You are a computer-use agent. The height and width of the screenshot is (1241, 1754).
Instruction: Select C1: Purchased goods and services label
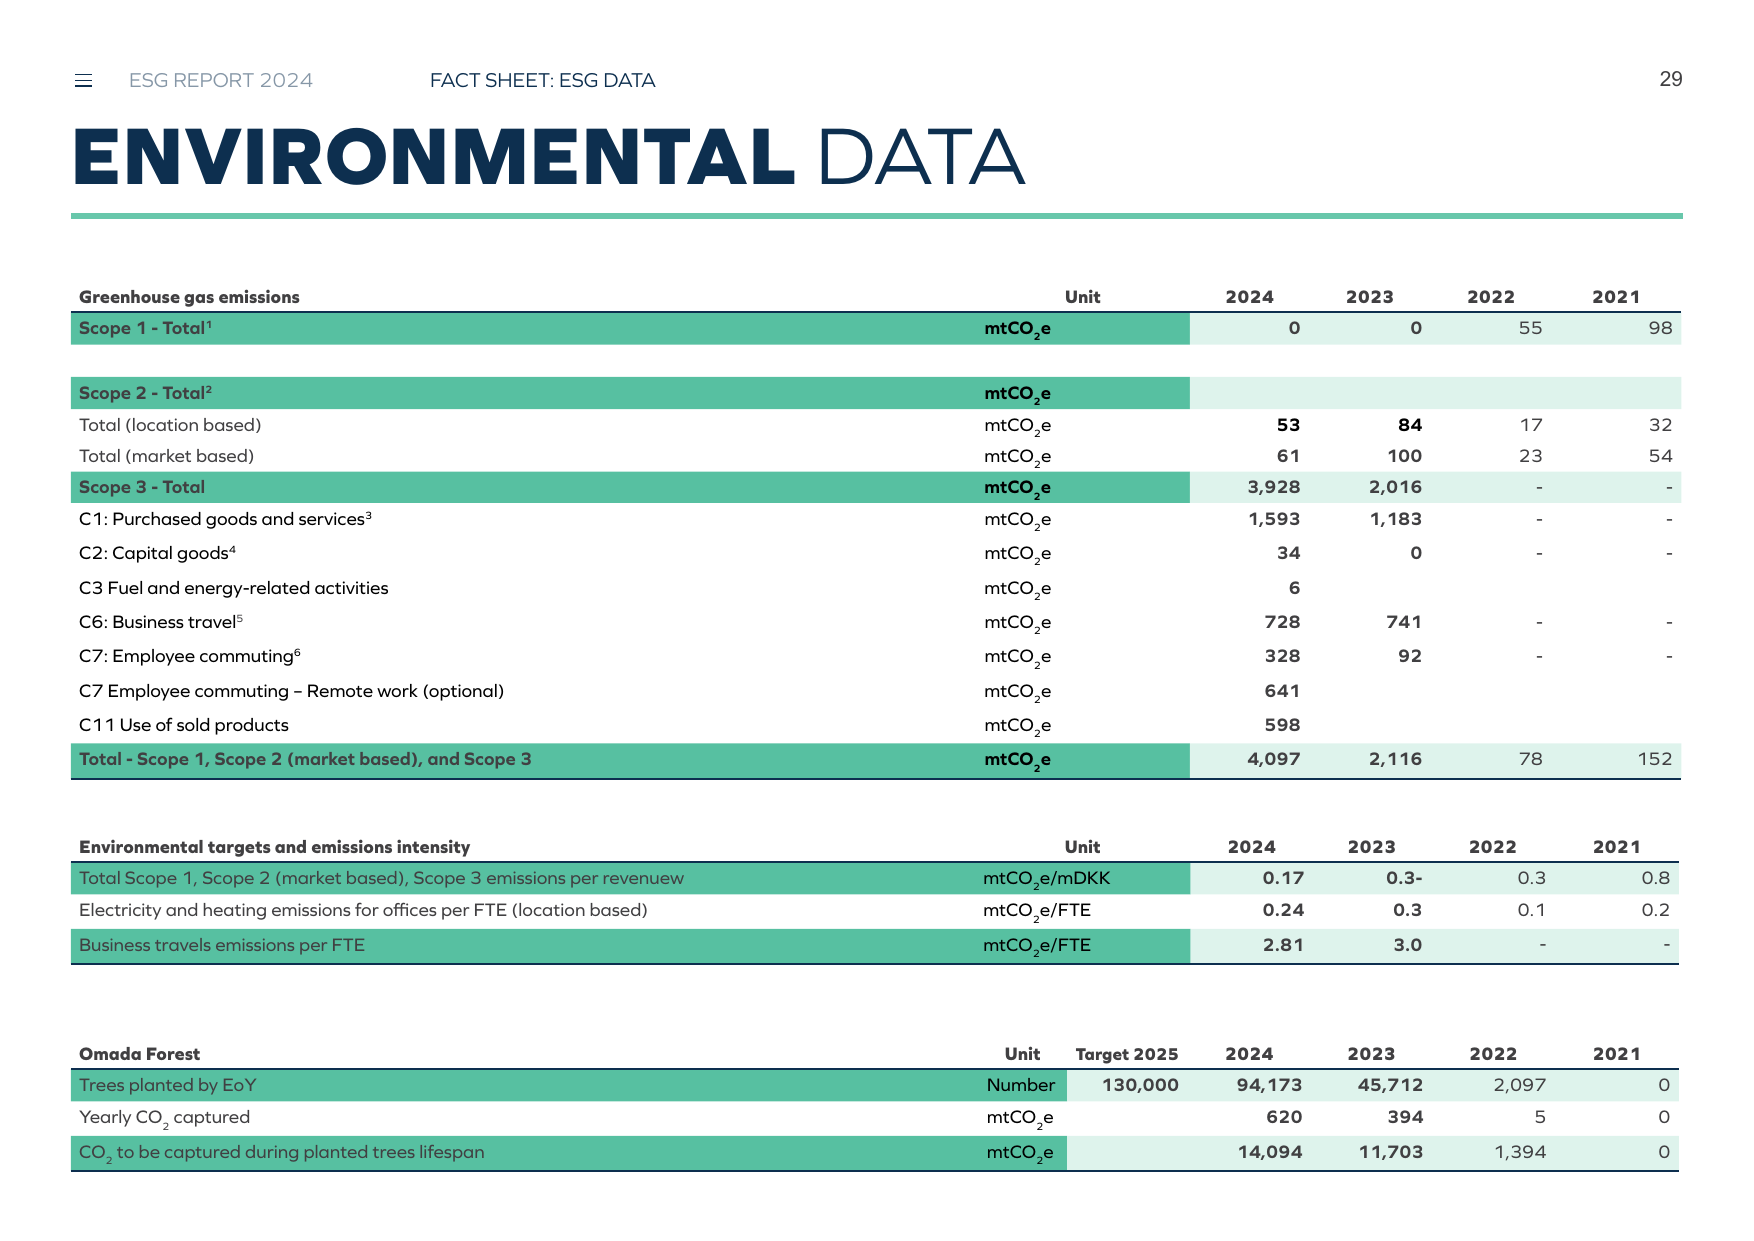click(225, 519)
